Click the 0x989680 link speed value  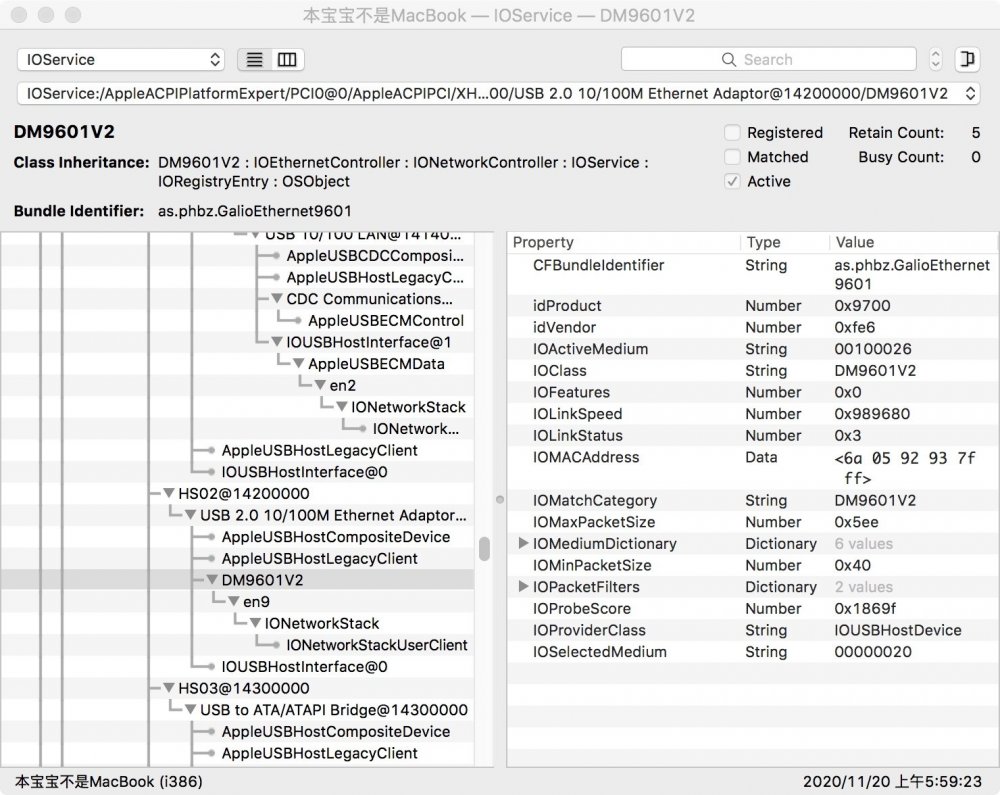click(872, 414)
